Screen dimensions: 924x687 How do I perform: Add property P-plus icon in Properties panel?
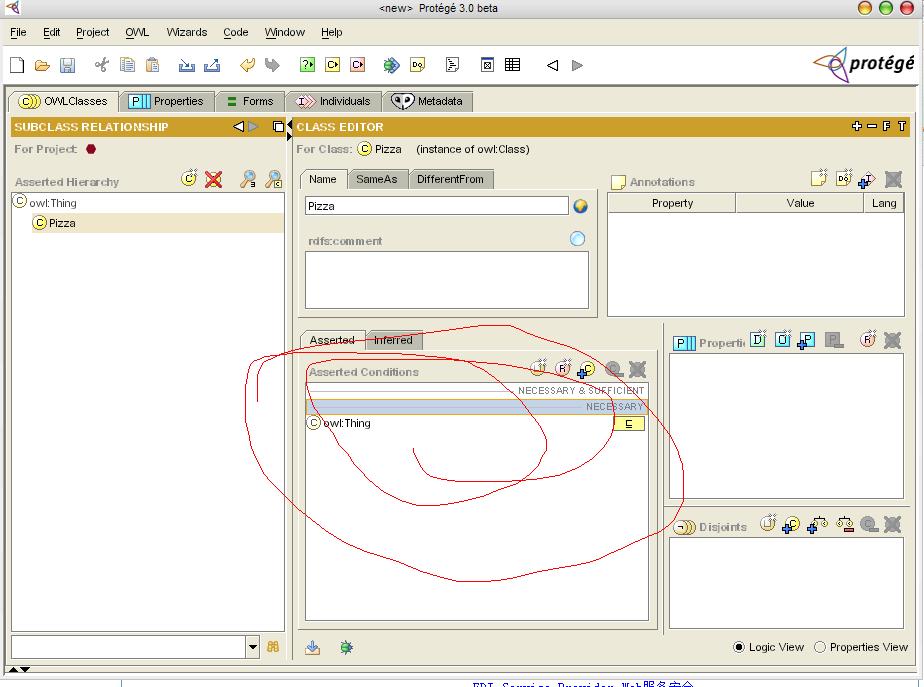click(806, 341)
